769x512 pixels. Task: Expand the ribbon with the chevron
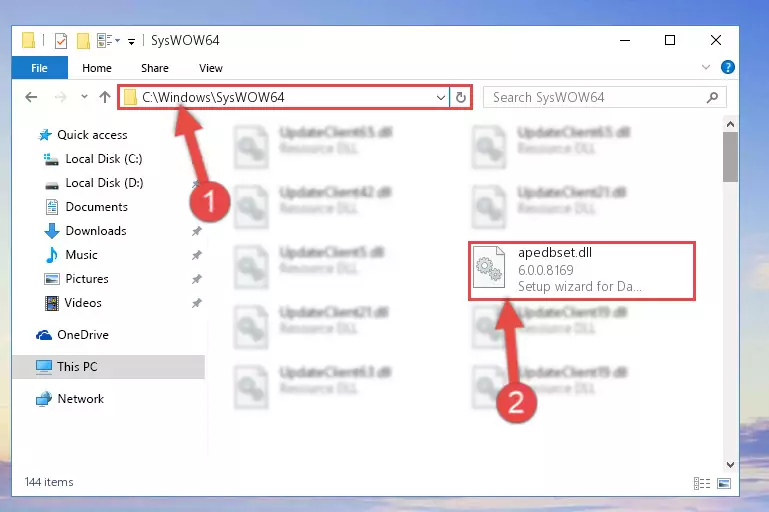pyautogui.click(x=706, y=67)
